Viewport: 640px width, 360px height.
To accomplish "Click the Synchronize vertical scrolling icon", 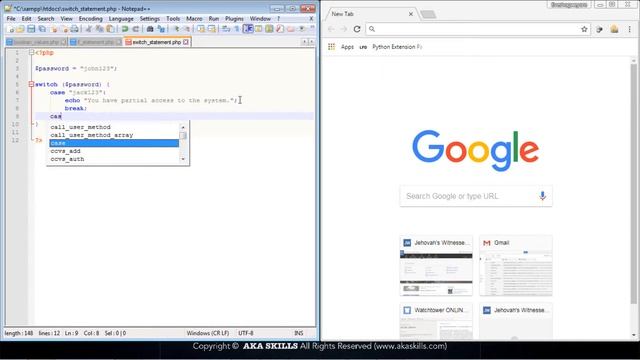I will 201,29.
